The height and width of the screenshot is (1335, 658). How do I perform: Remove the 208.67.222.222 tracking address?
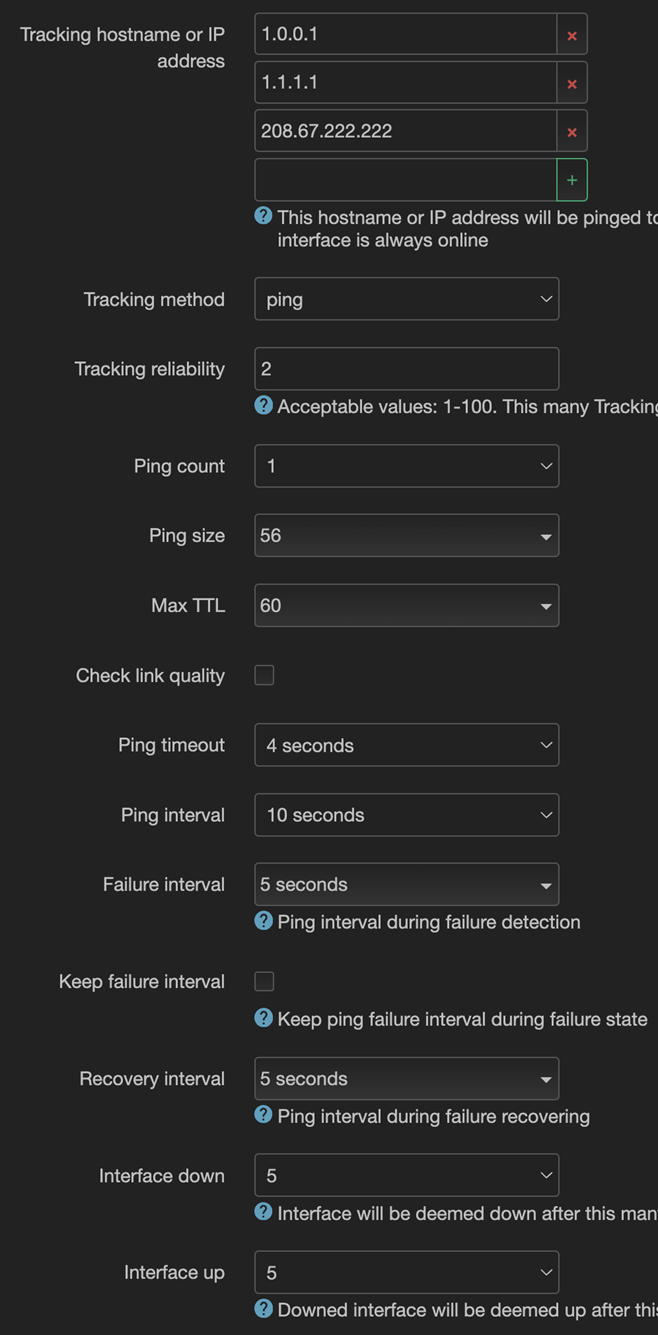tap(572, 131)
